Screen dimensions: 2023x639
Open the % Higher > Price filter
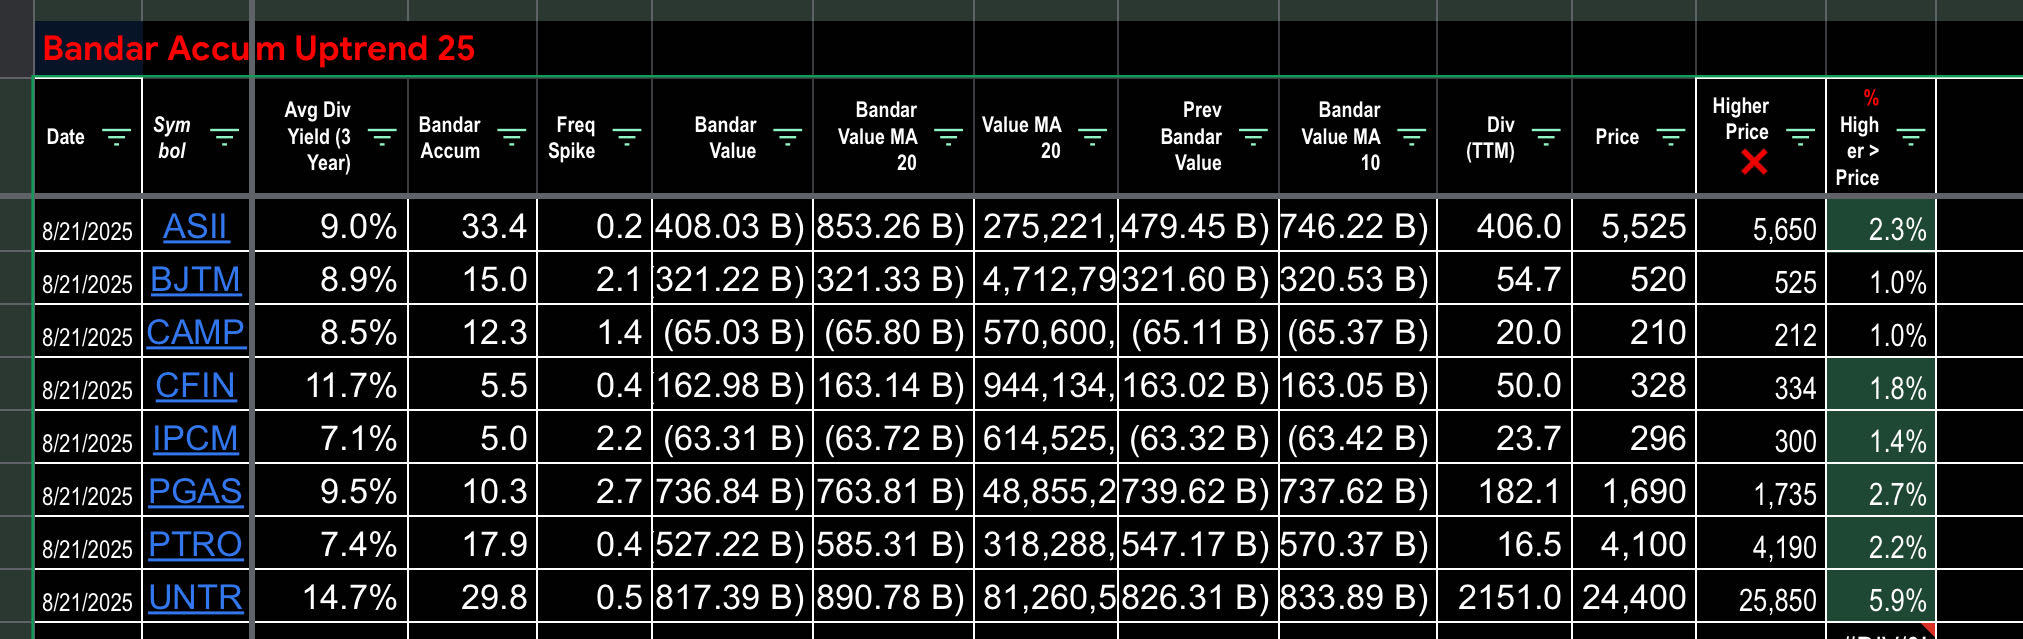coord(1910,137)
